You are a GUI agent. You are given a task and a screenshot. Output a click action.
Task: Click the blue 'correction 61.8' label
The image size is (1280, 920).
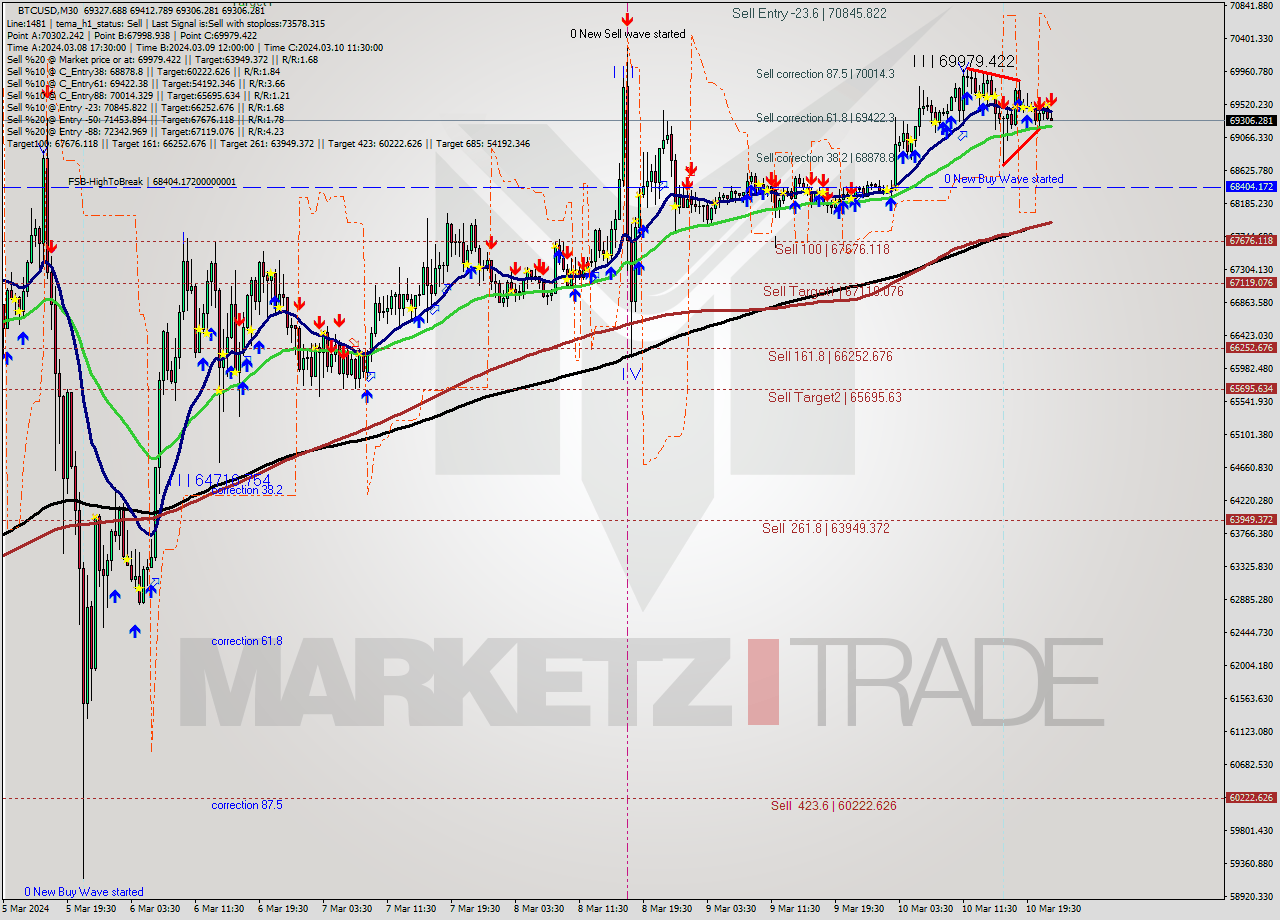(247, 641)
